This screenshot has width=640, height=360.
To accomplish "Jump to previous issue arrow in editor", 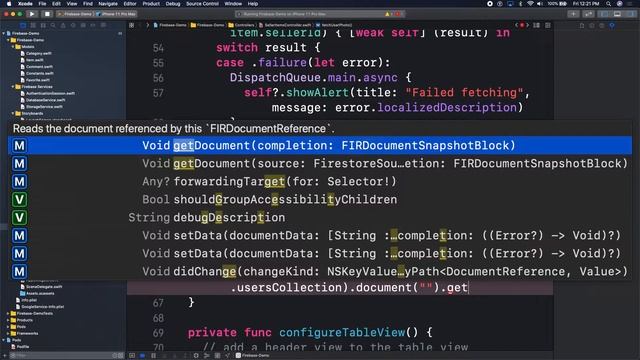I will (516, 25).
